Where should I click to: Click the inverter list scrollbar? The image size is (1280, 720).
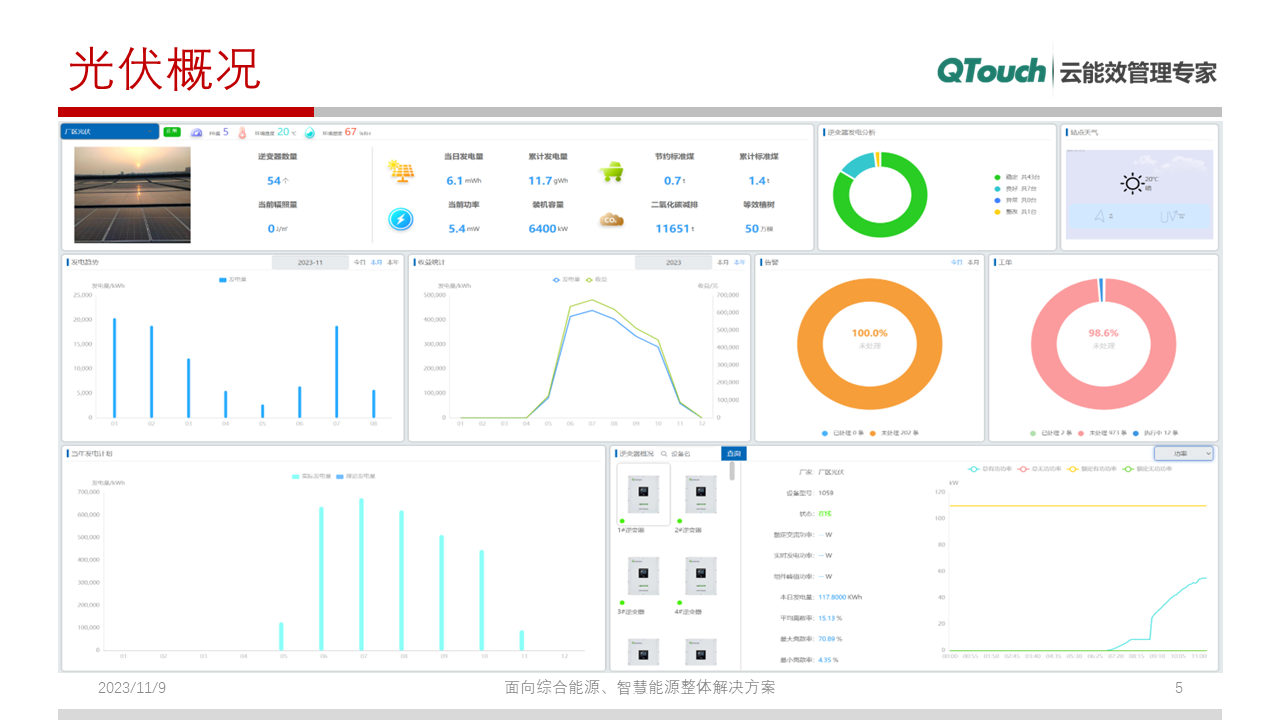(x=732, y=472)
